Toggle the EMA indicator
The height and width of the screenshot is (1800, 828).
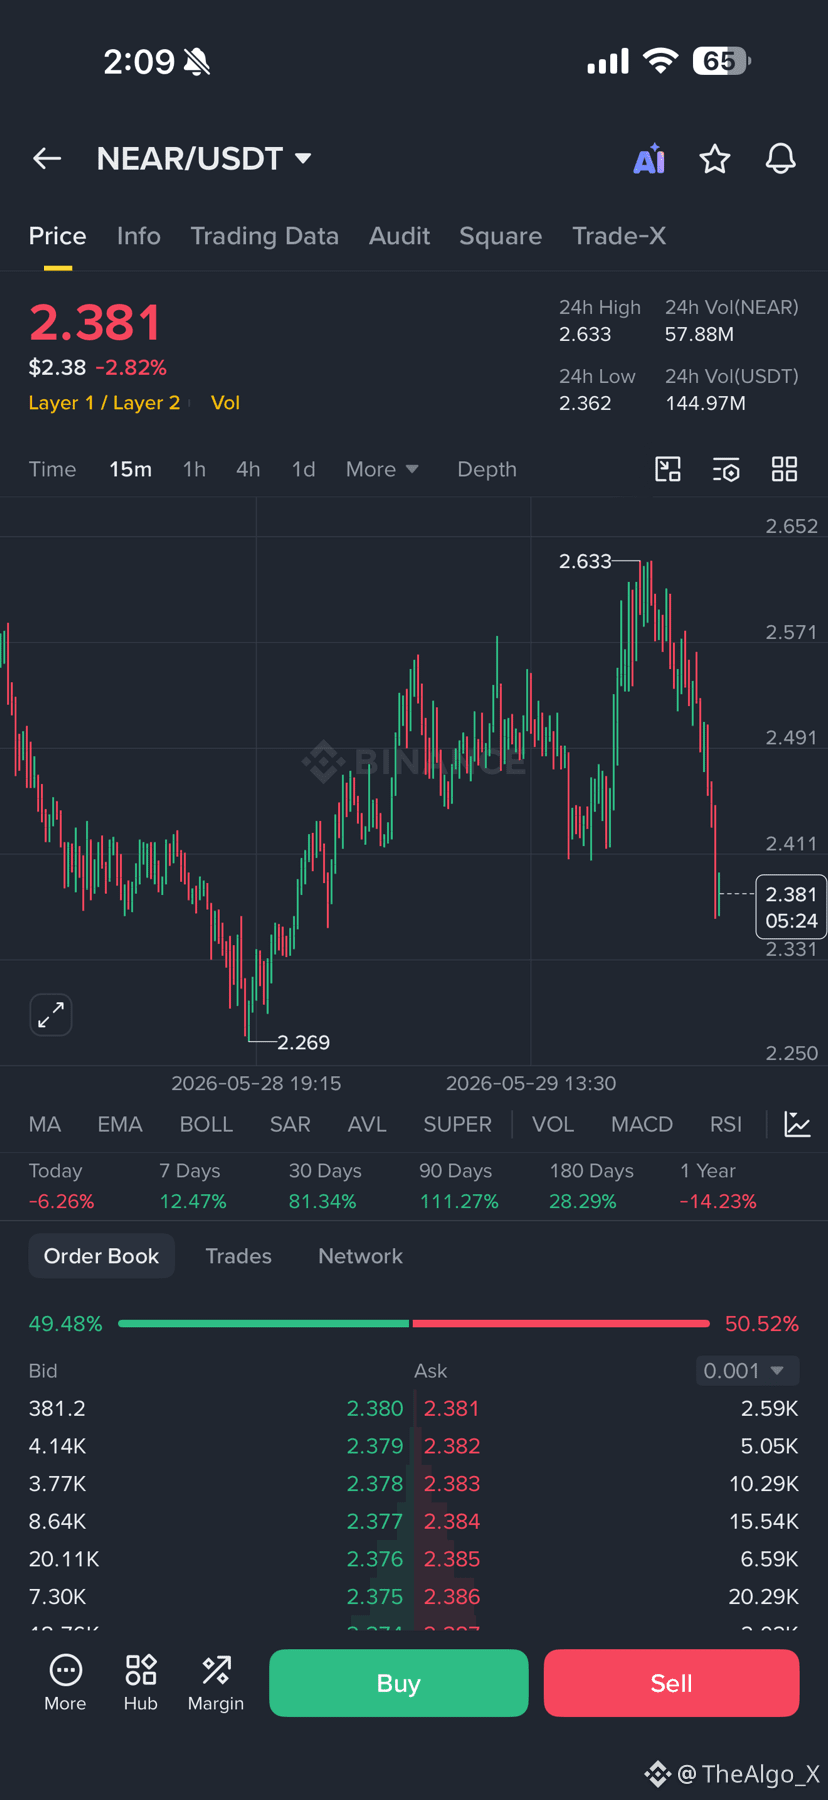click(120, 1124)
